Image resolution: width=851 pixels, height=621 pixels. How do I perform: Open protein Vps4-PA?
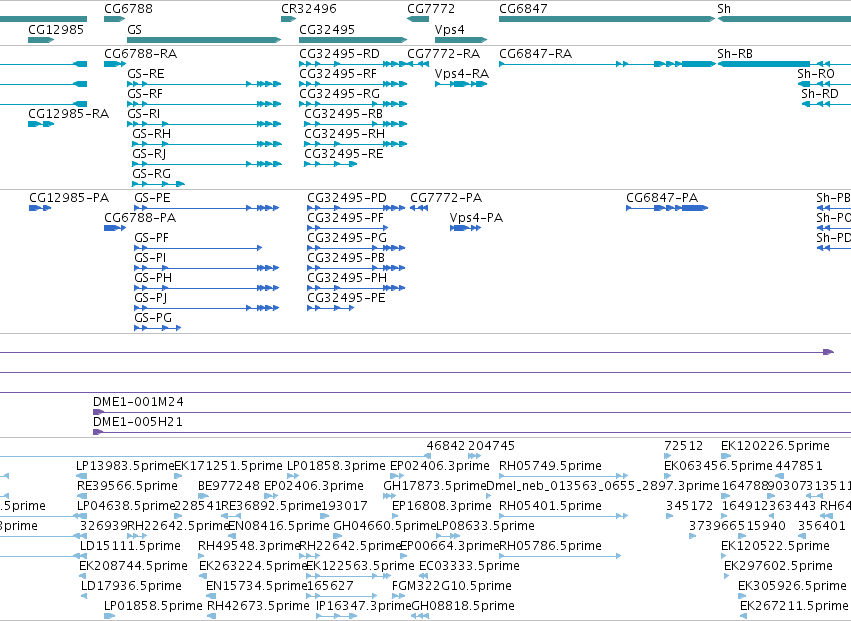476,218
